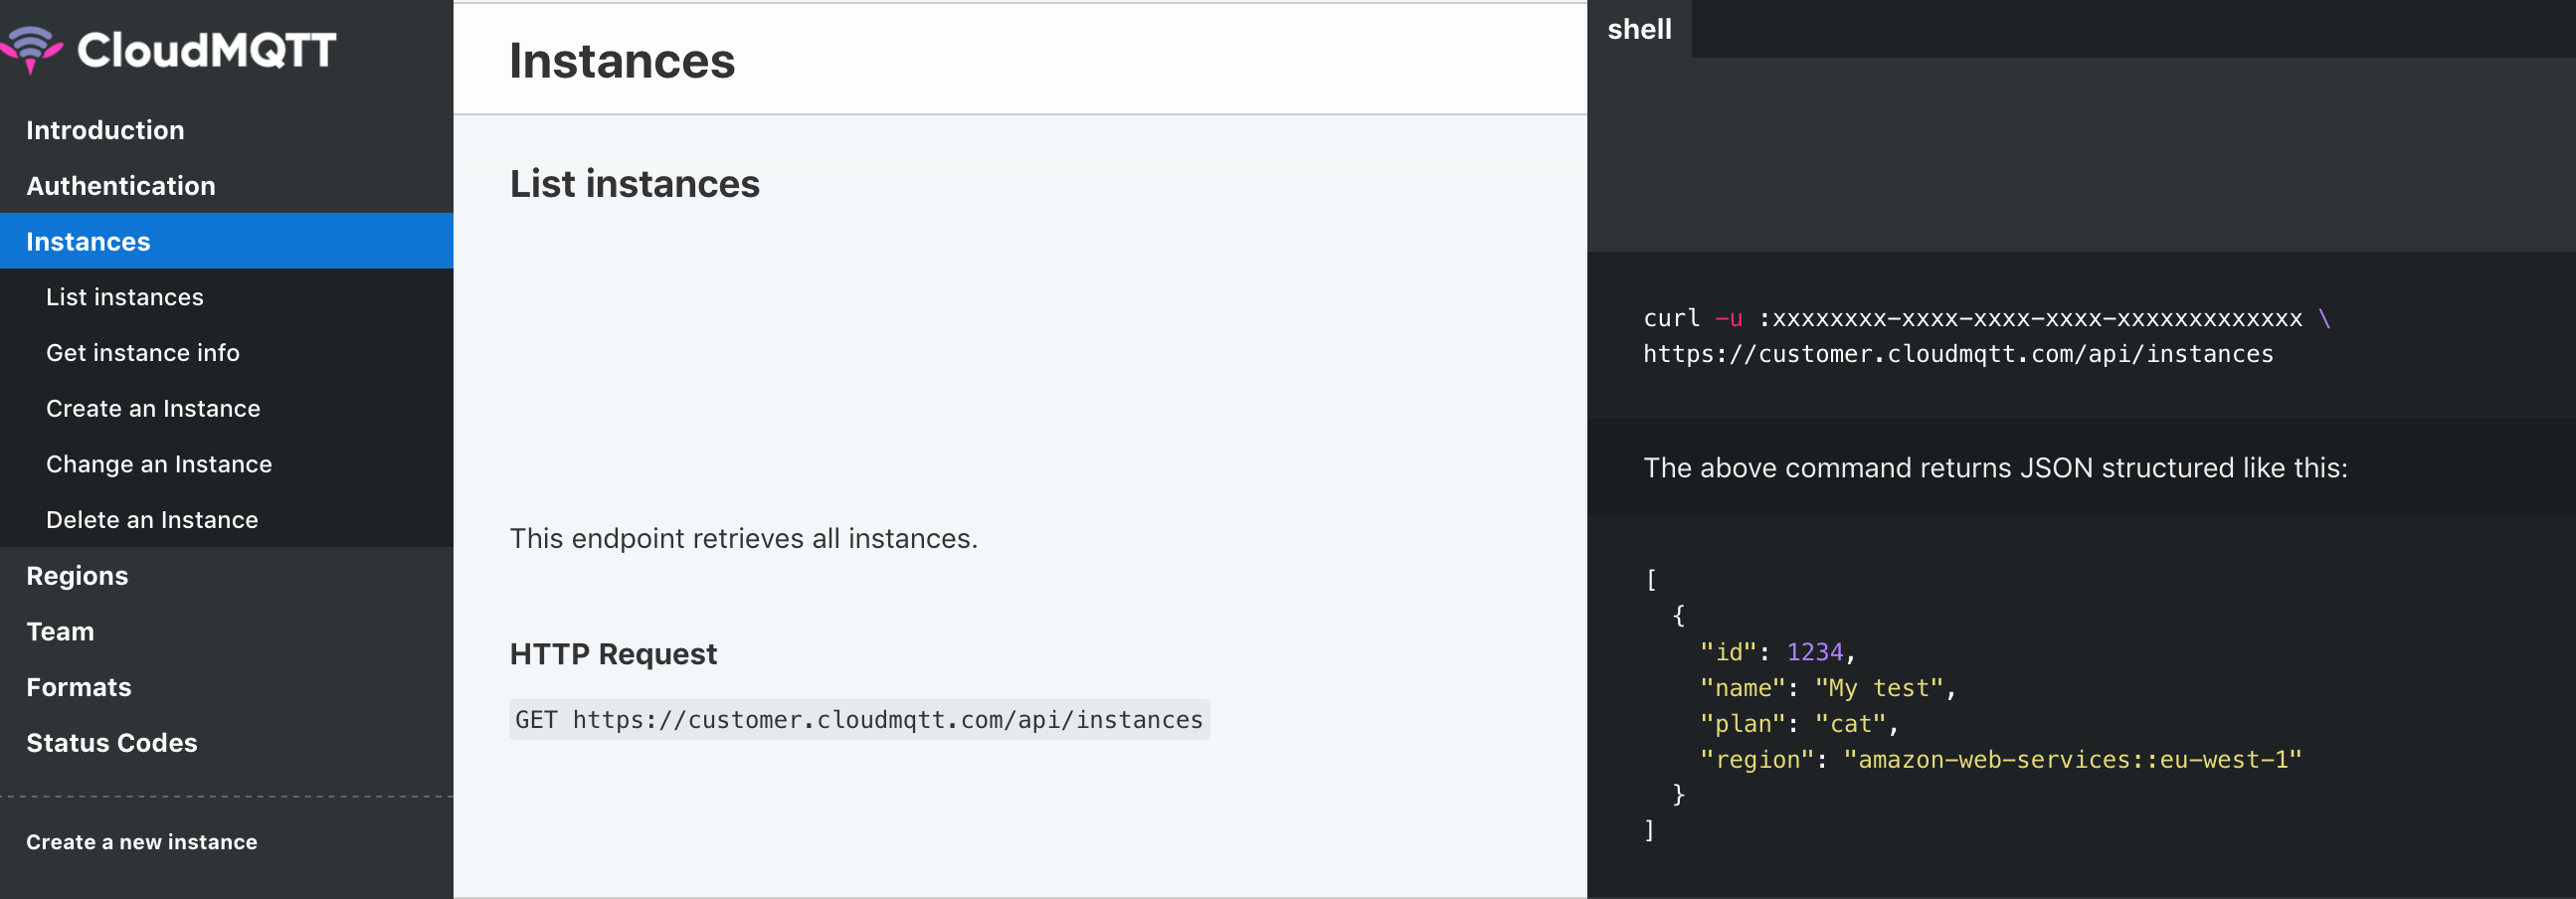
Task: Open the Introduction section
Action: coord(105,130)
